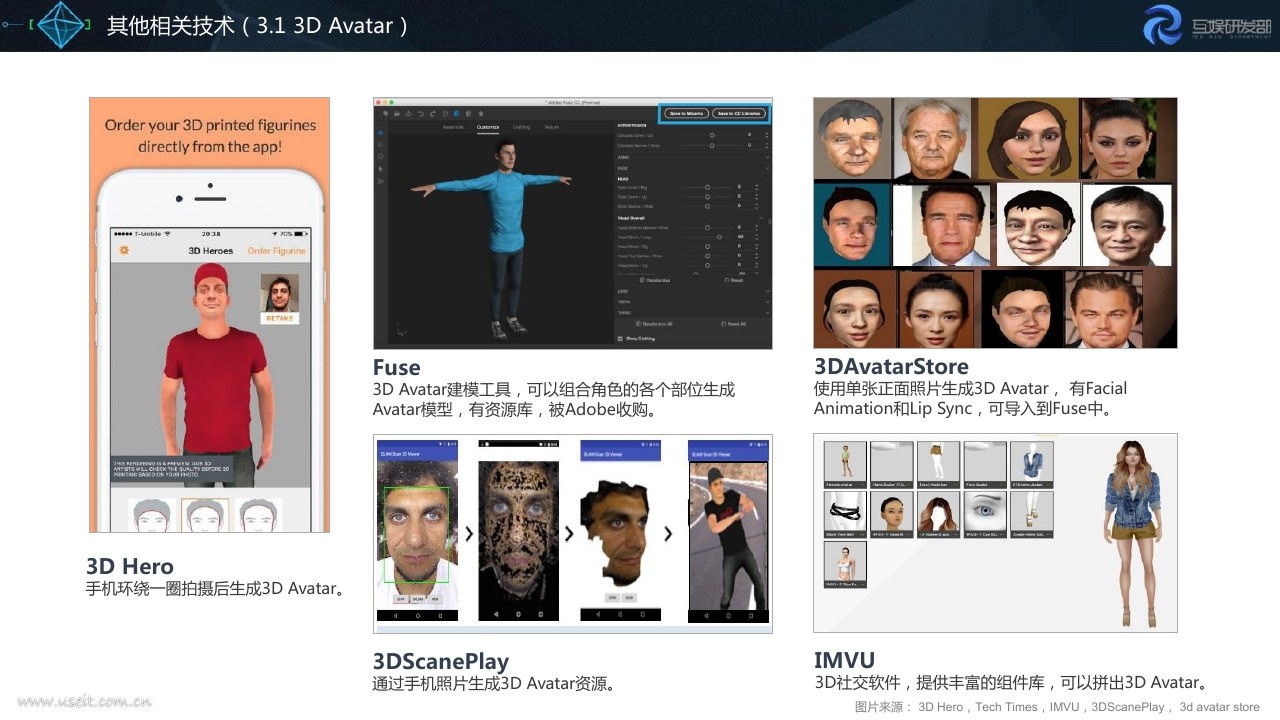
Task: Expand the FACE section in Fuse
Action: 767,168
